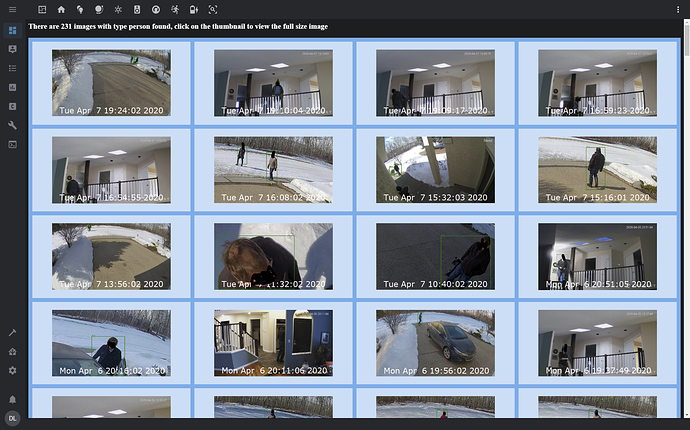690x430 pixels.
Task: Open the terminal icon in sidebar
Action: (x=12, y=144)
